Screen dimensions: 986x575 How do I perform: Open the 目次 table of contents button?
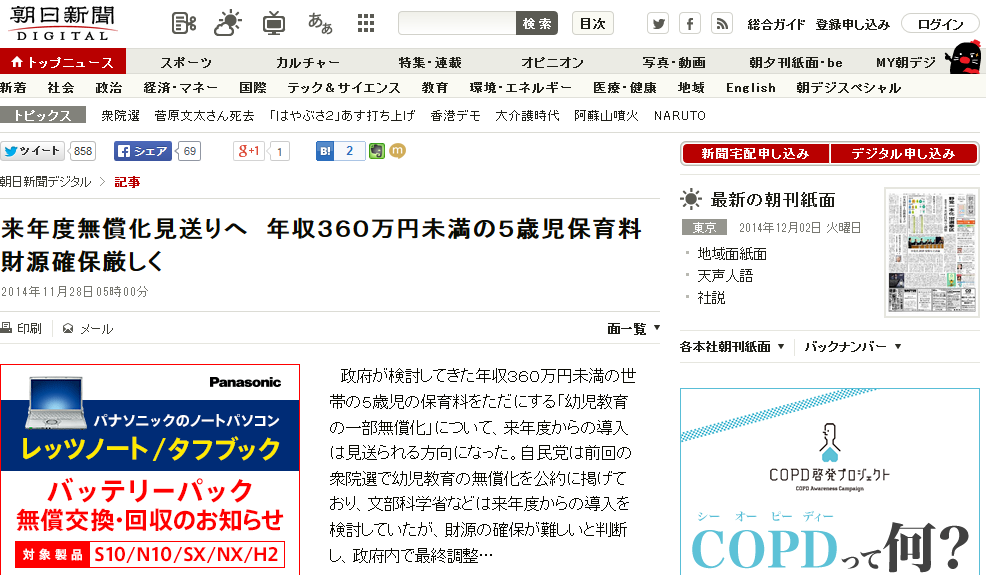click(x=592, y=24)
